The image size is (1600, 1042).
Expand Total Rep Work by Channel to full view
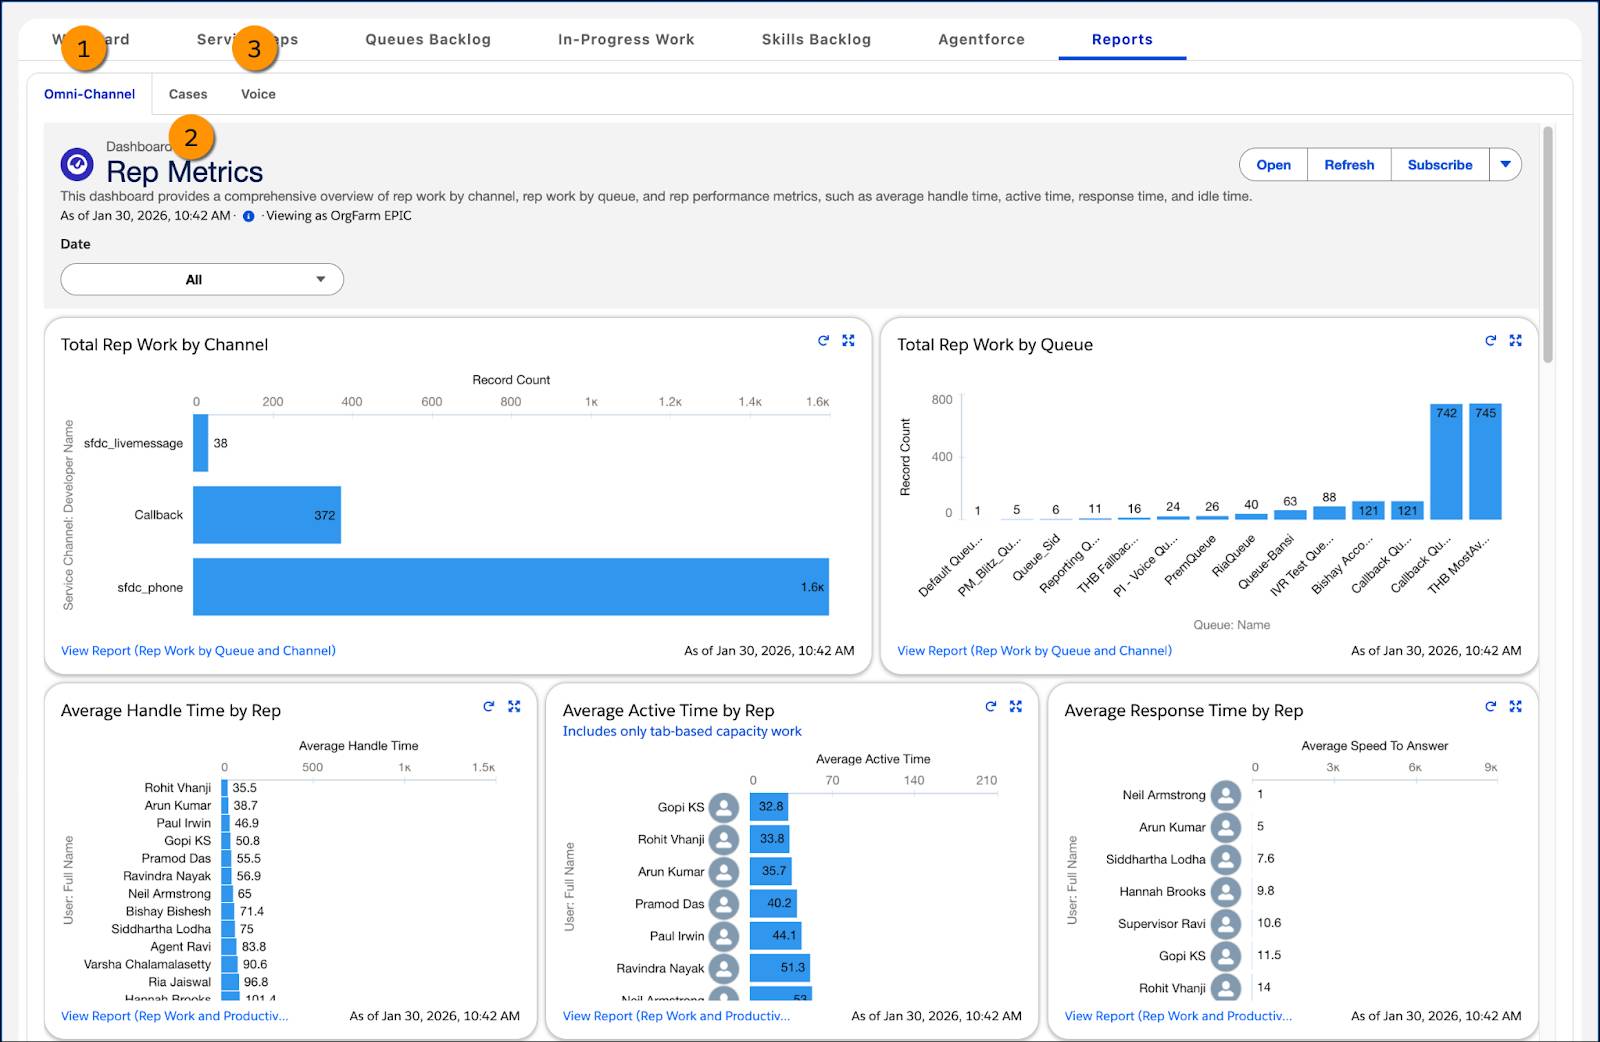pyautogui.click(x=848, y=341)
